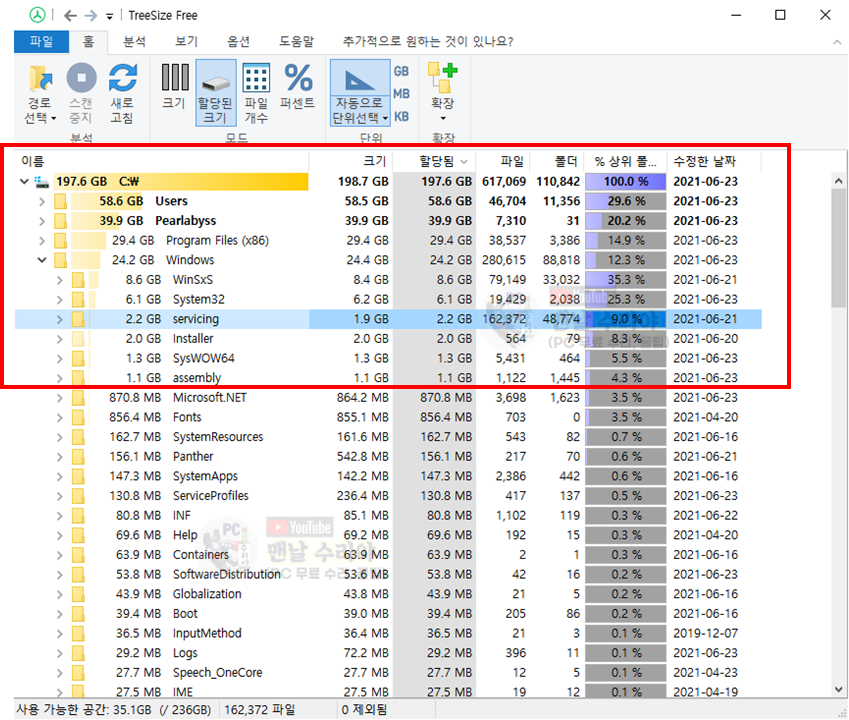Click the Windows folder icon

coord(61,260)
